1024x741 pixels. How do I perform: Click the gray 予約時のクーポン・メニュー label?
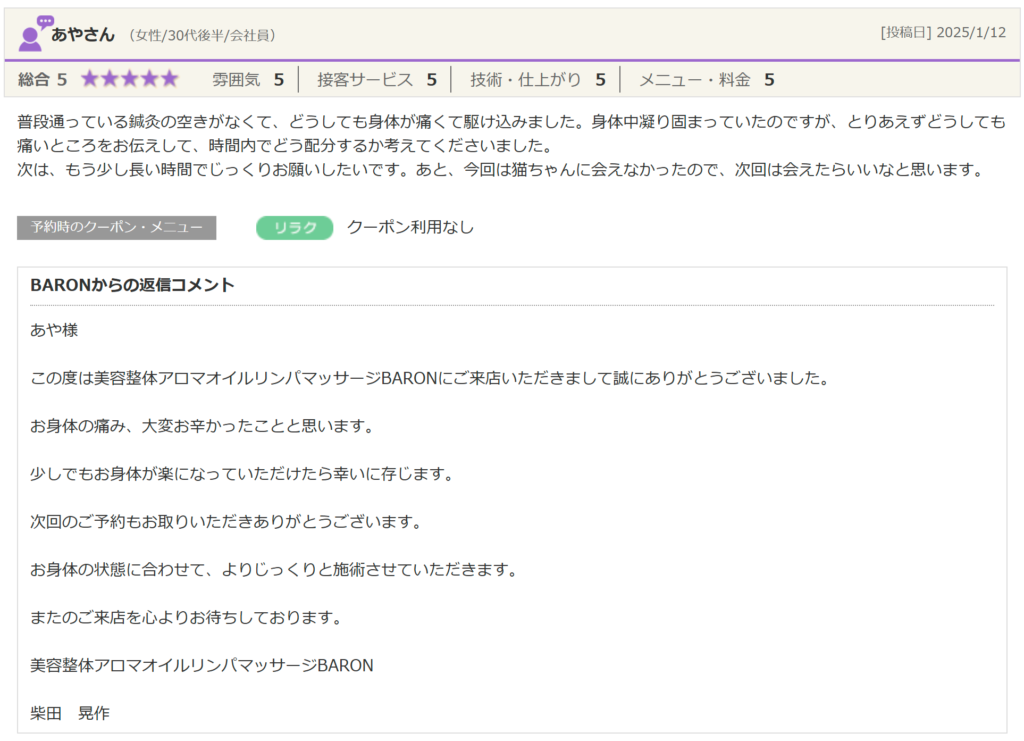coord(116,228)
